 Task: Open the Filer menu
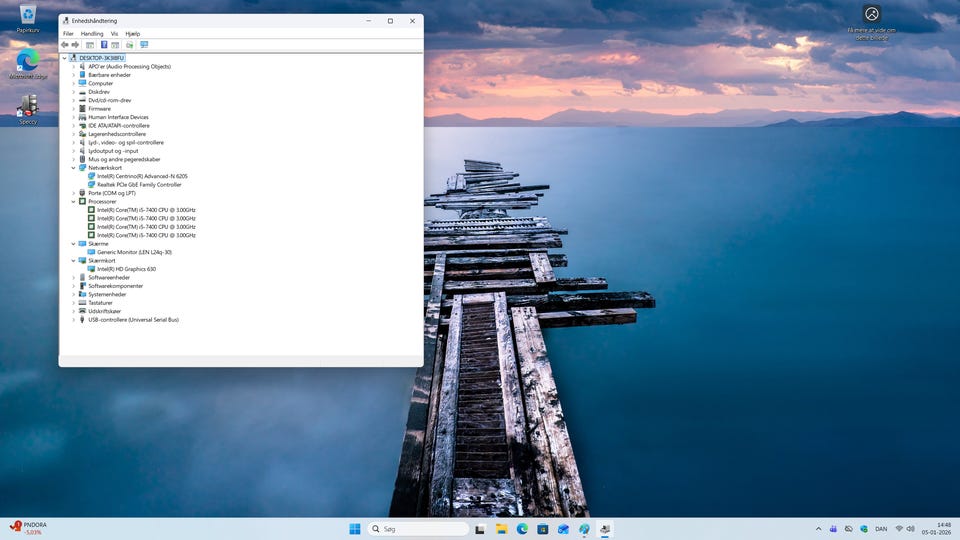[x=68, y=34]
